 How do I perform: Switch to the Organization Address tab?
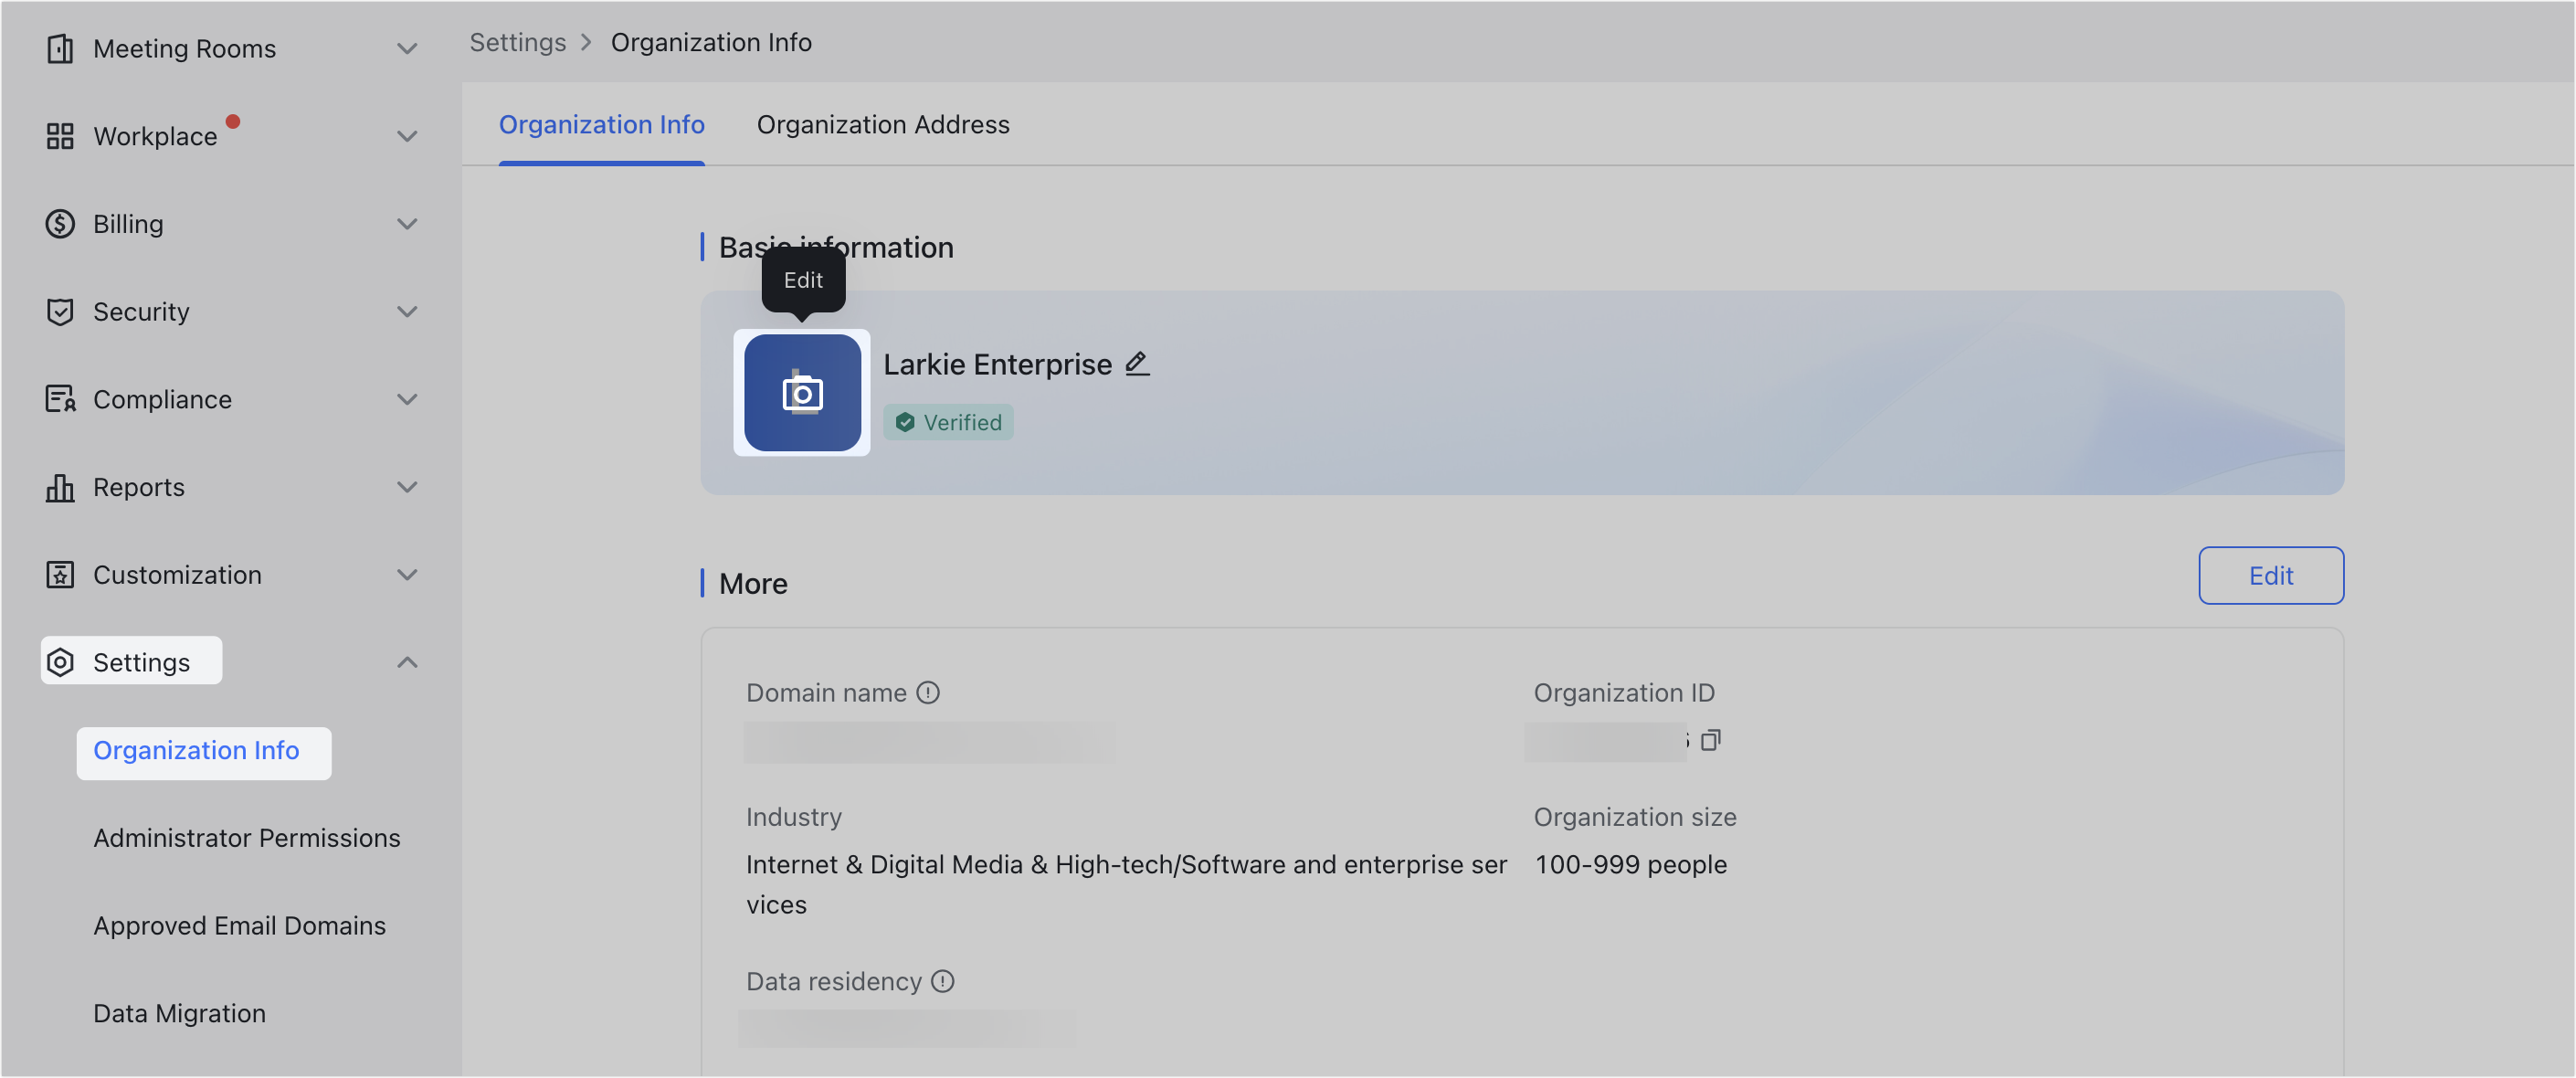(x=883, y=124)
